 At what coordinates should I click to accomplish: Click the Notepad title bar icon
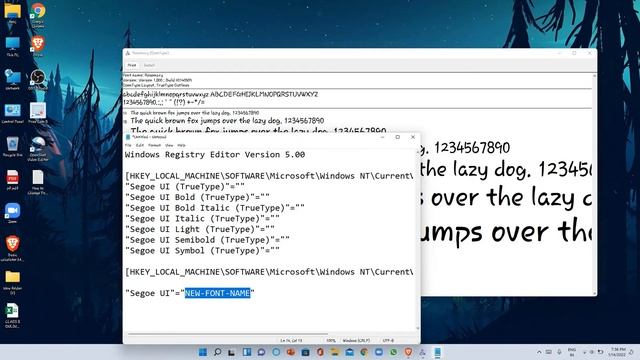[x=128, y=137]
